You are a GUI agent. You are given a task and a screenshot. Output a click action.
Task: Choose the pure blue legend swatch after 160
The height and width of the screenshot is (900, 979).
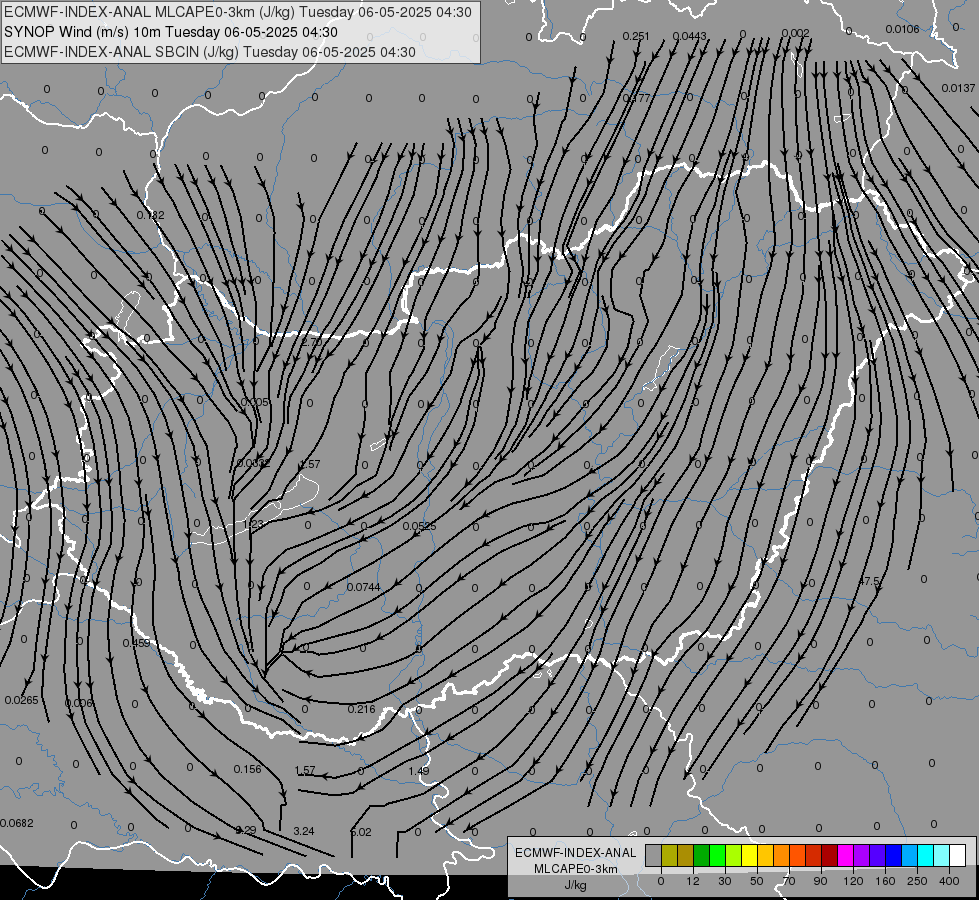click(894, 855)
